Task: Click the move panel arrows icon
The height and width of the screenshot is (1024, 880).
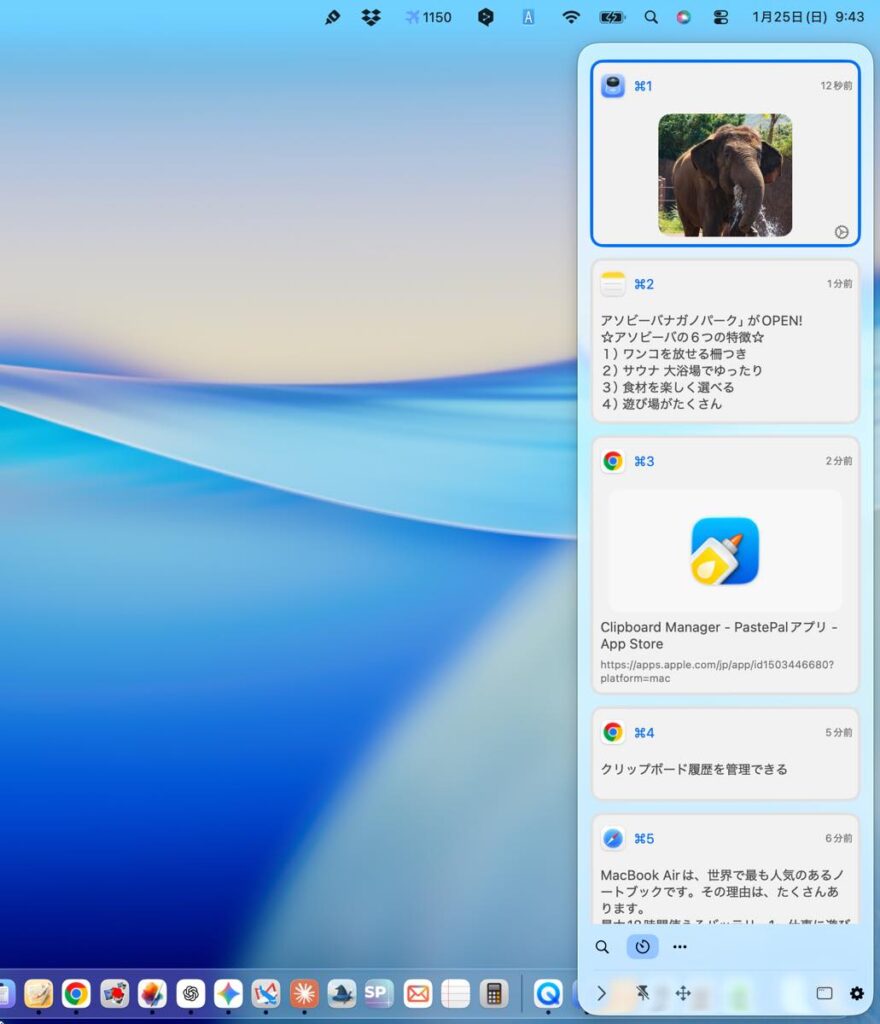Action: (684, 993)
